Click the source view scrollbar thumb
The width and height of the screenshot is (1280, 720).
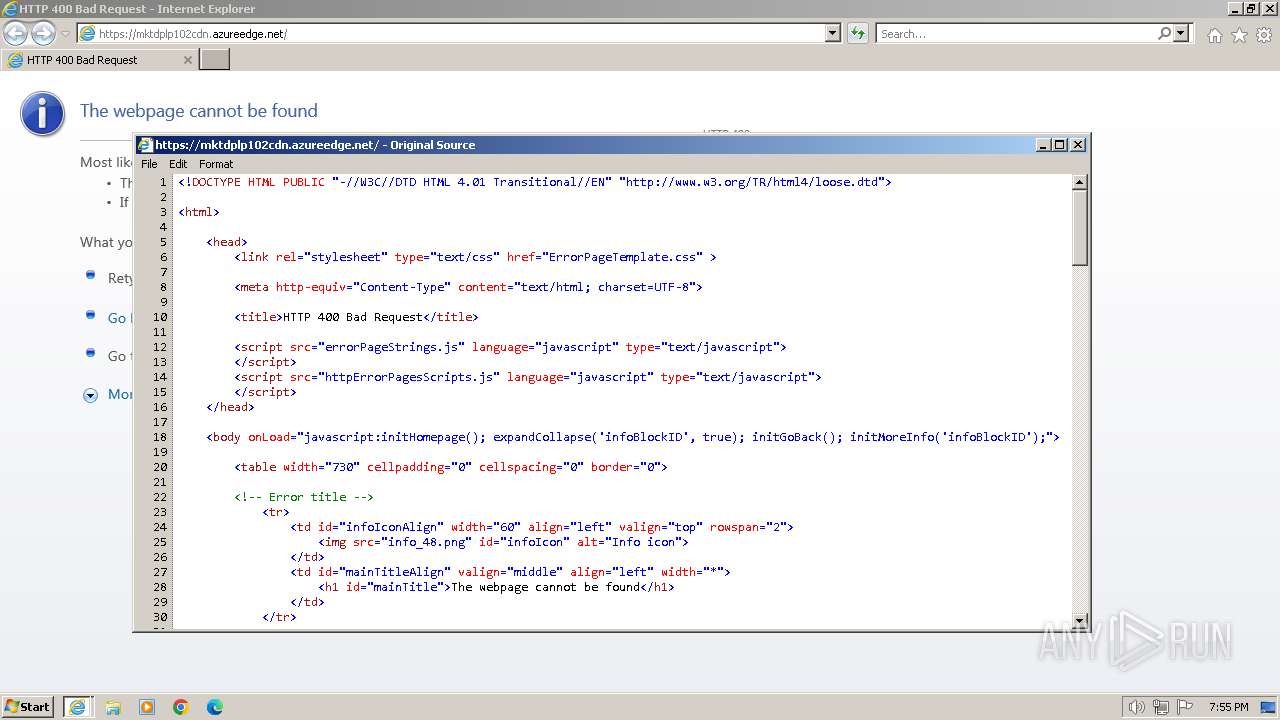tap(1079, 228)
